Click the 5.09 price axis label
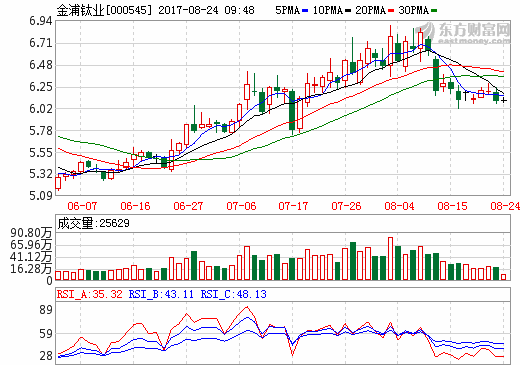This screenshot has width=520, height=365. point(41,196)
